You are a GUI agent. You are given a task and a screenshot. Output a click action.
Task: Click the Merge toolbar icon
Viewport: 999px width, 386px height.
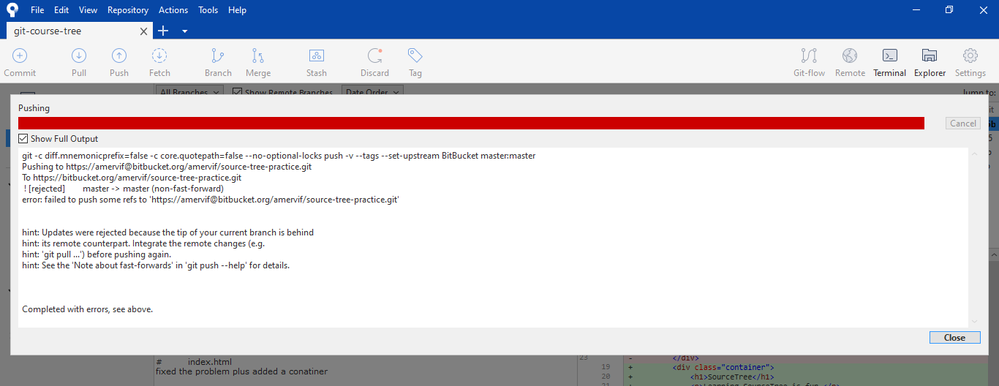click(x=258, y=55)
